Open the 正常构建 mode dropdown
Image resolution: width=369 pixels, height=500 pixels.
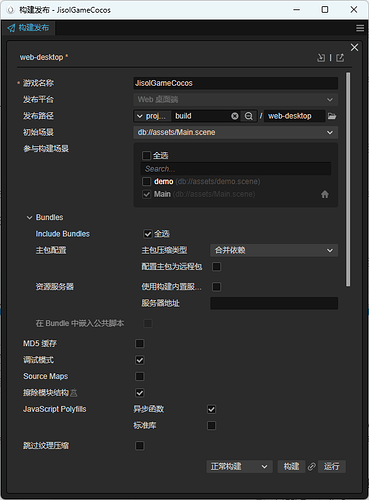coord(240,466)
